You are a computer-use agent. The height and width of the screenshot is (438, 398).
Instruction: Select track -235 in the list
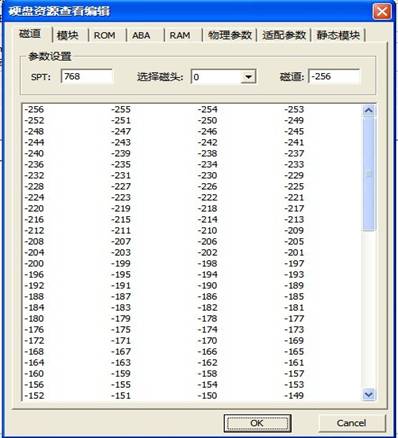click(121, 164)
